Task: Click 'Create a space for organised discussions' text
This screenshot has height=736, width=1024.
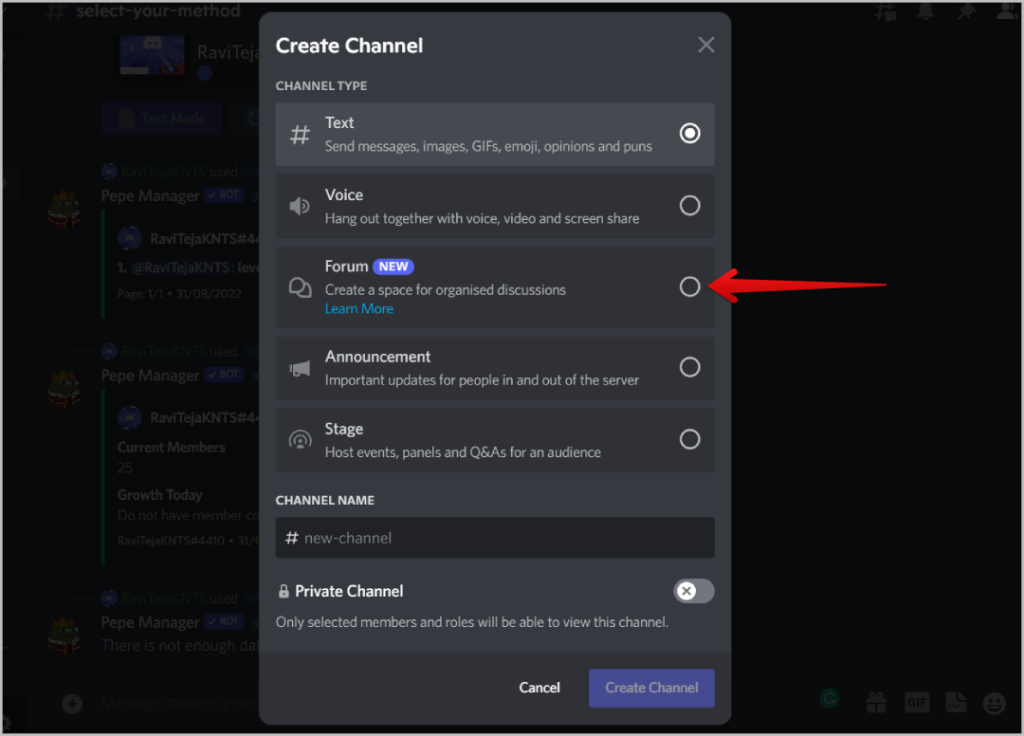Action: (445, 290)
